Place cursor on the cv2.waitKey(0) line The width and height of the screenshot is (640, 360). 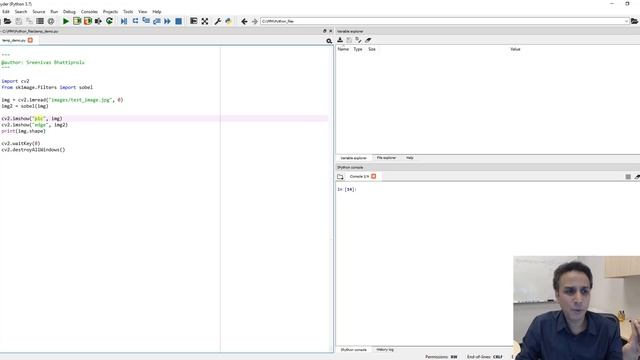[x=21, y=144]
